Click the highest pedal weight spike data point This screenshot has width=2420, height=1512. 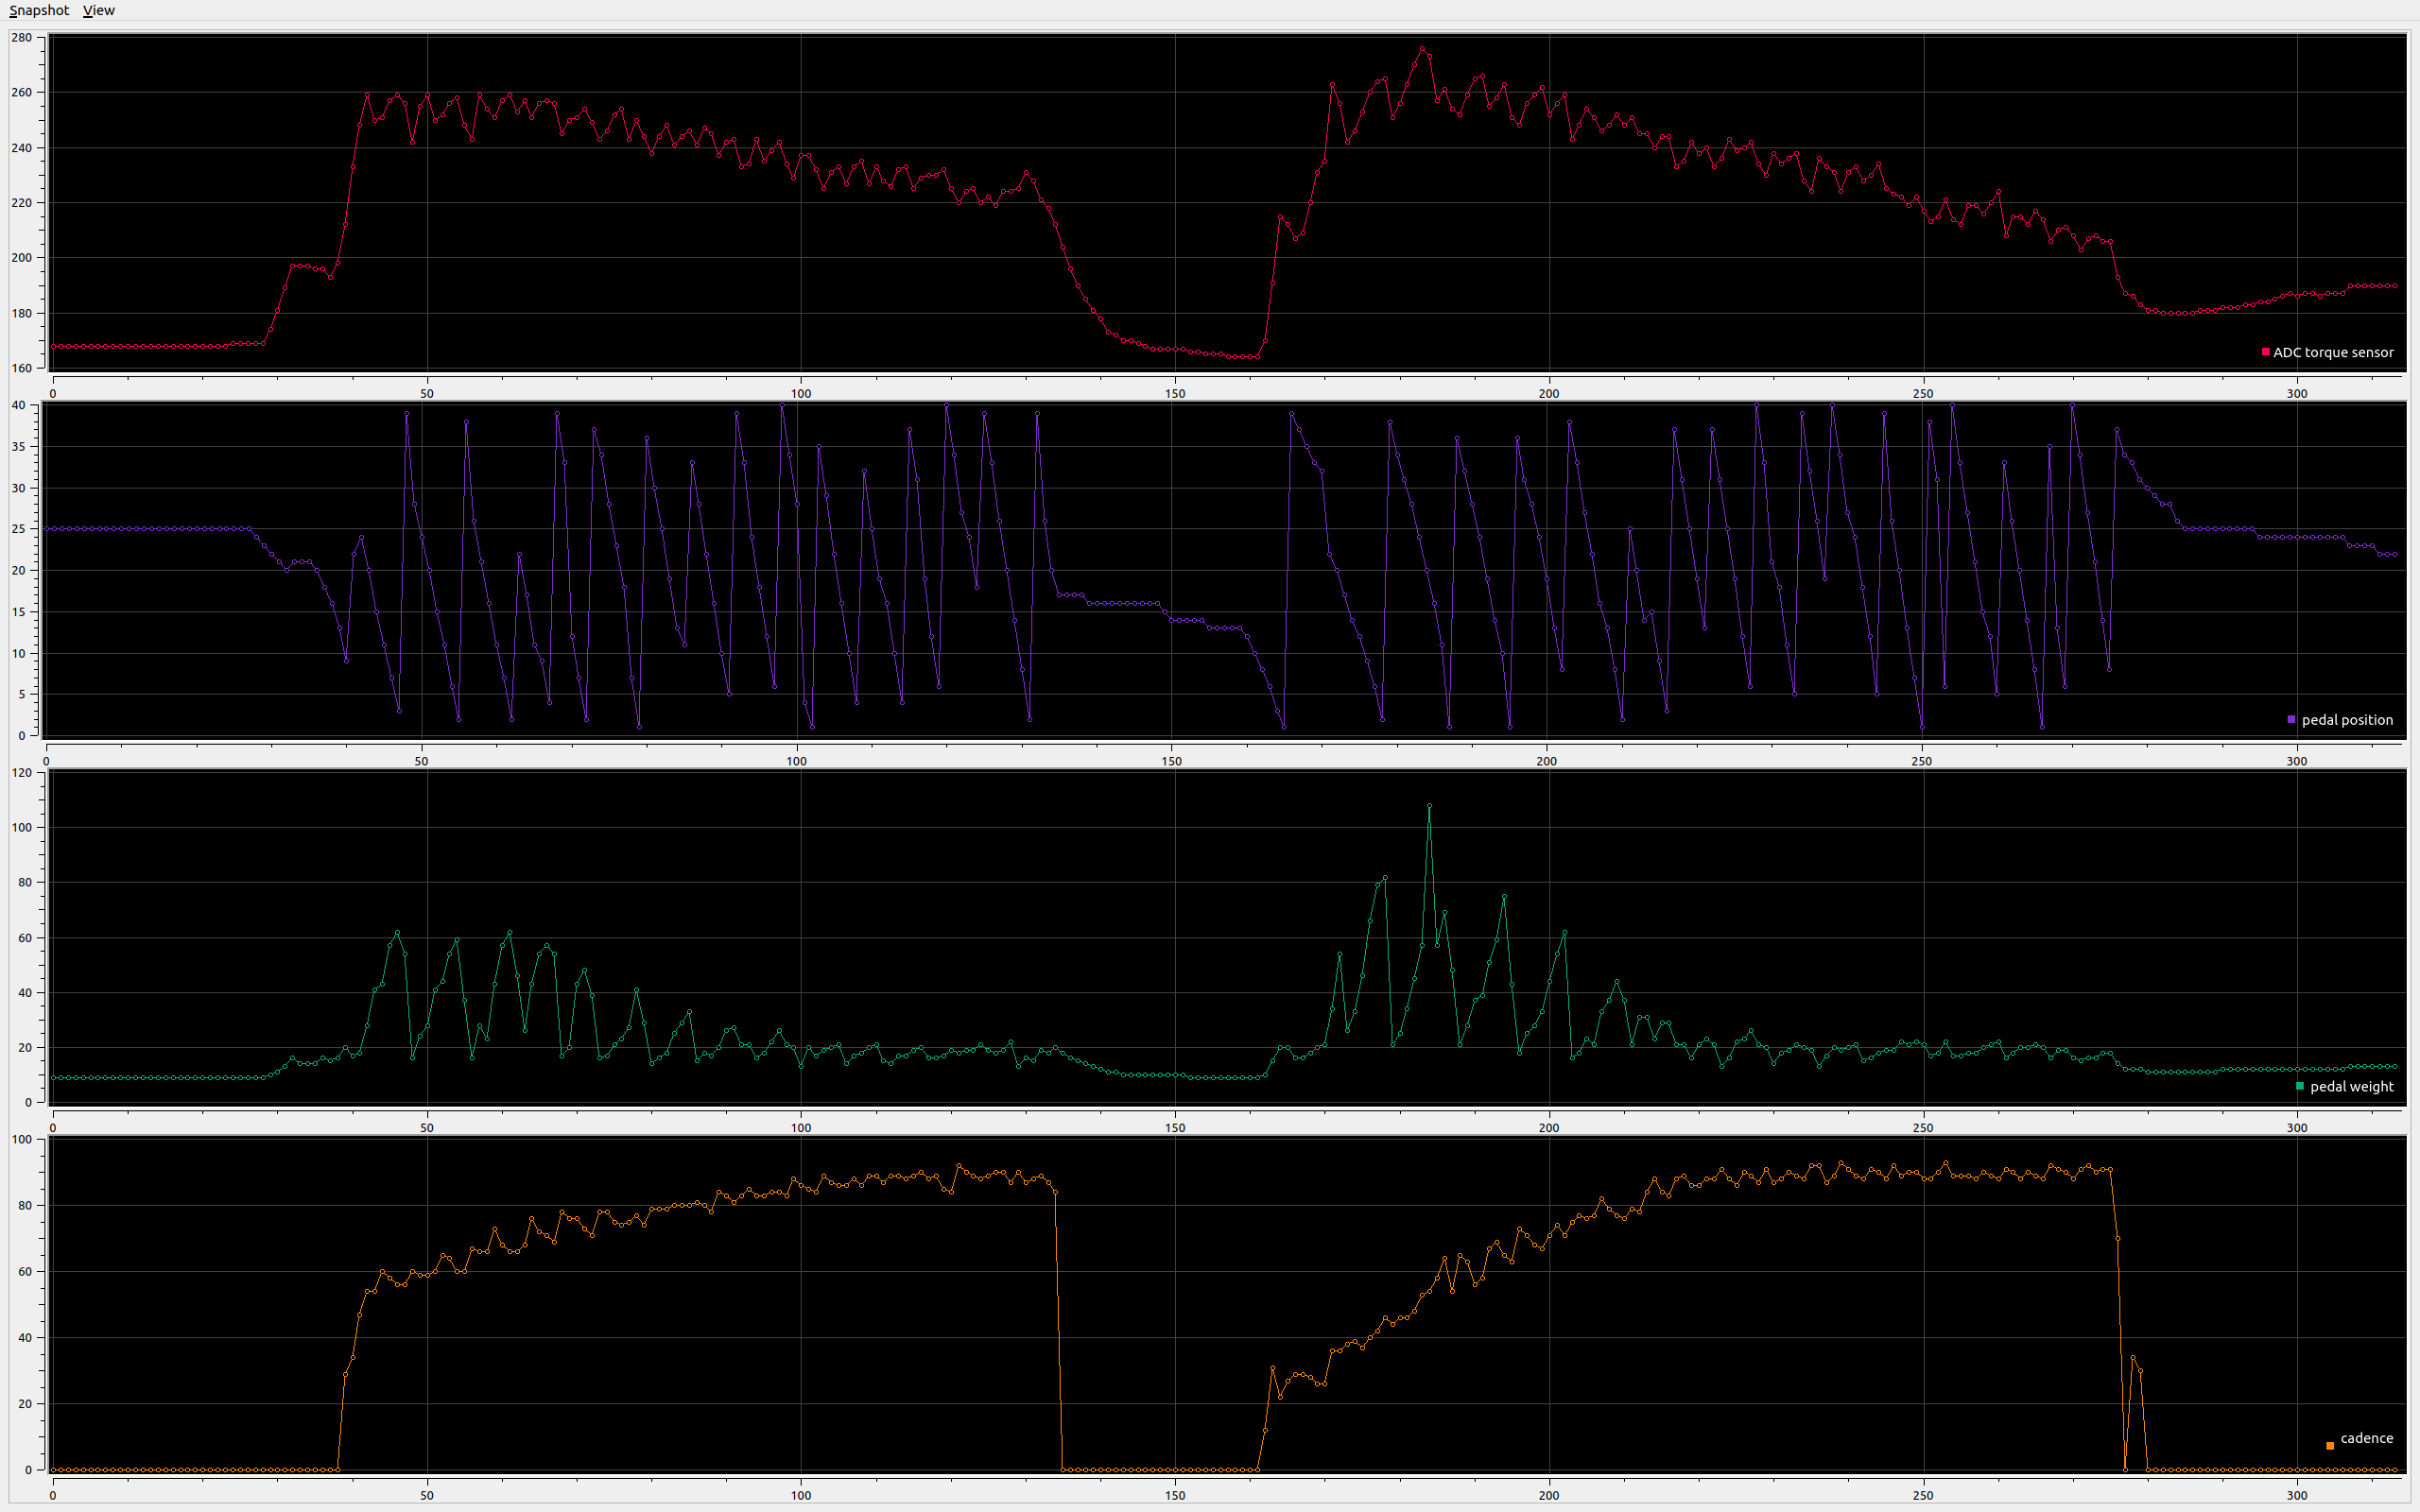(1429, 805)
